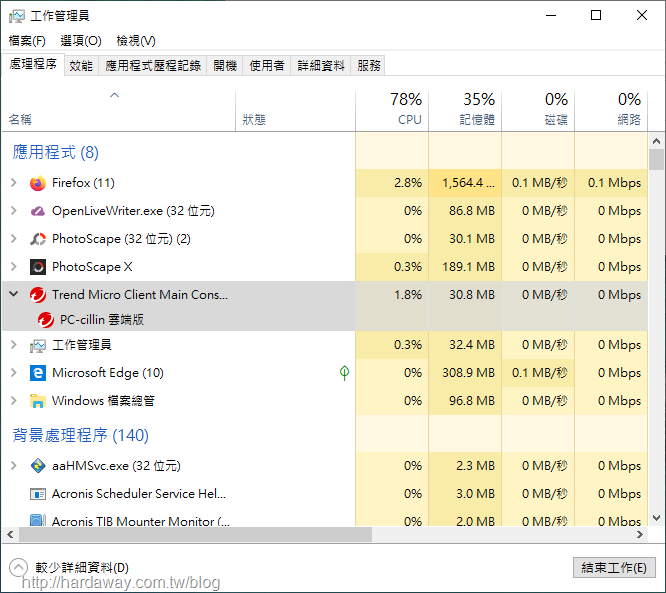Switch to the 應用程式歷程記錄 tab

pos(152,66)
